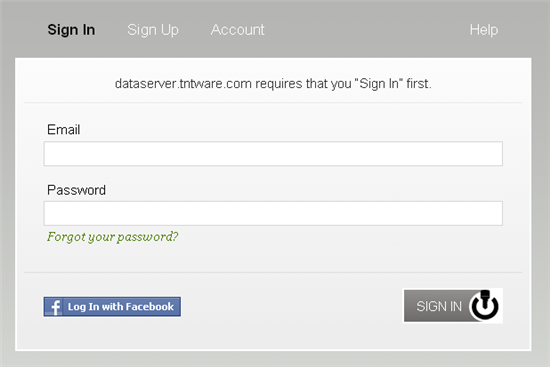
Task: Focus the Password input field
Action: click(x=273, y=213)
